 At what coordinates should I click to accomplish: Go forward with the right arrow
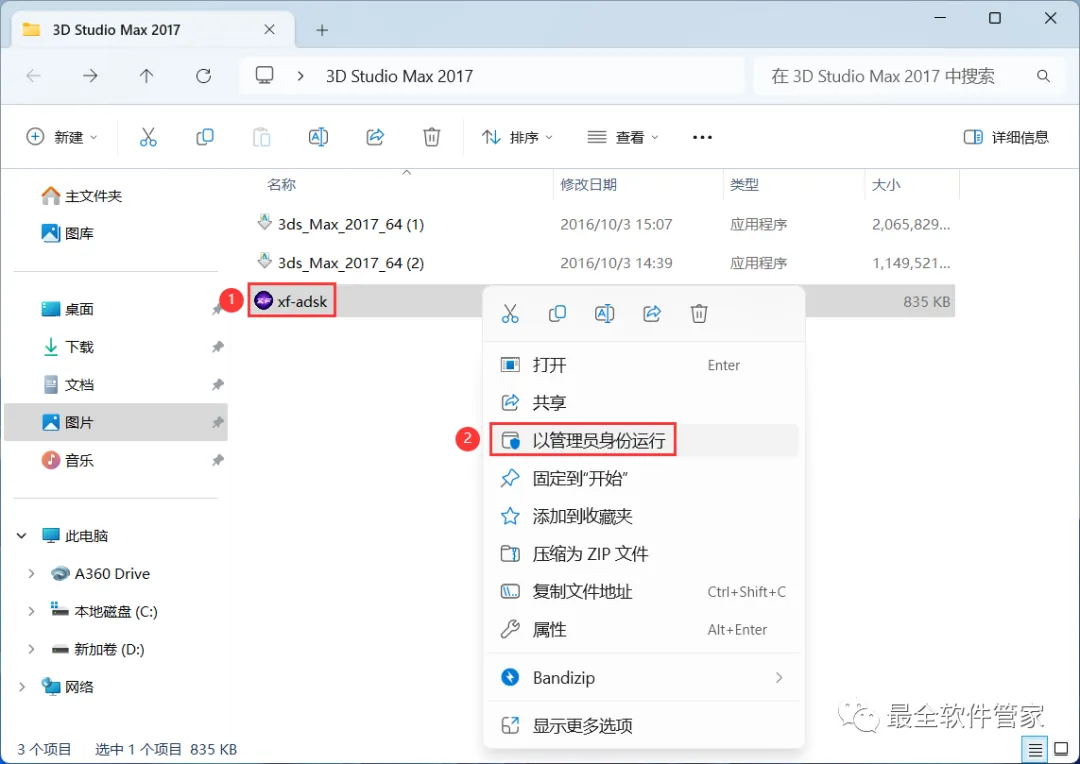(x=90, y=76)
